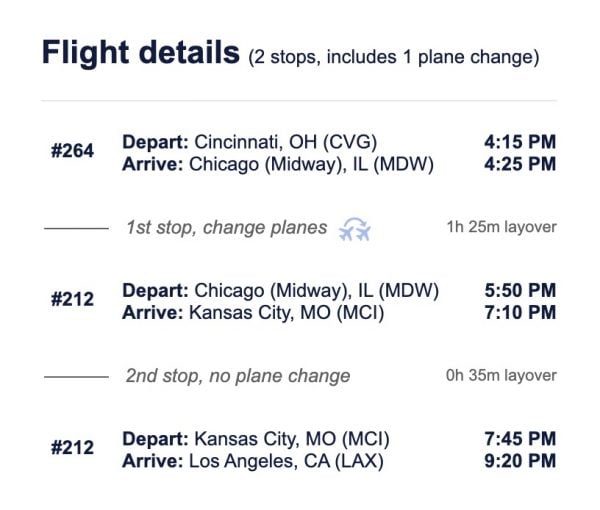Click the plane change icon
600x510 pixels.
(355, 228)
